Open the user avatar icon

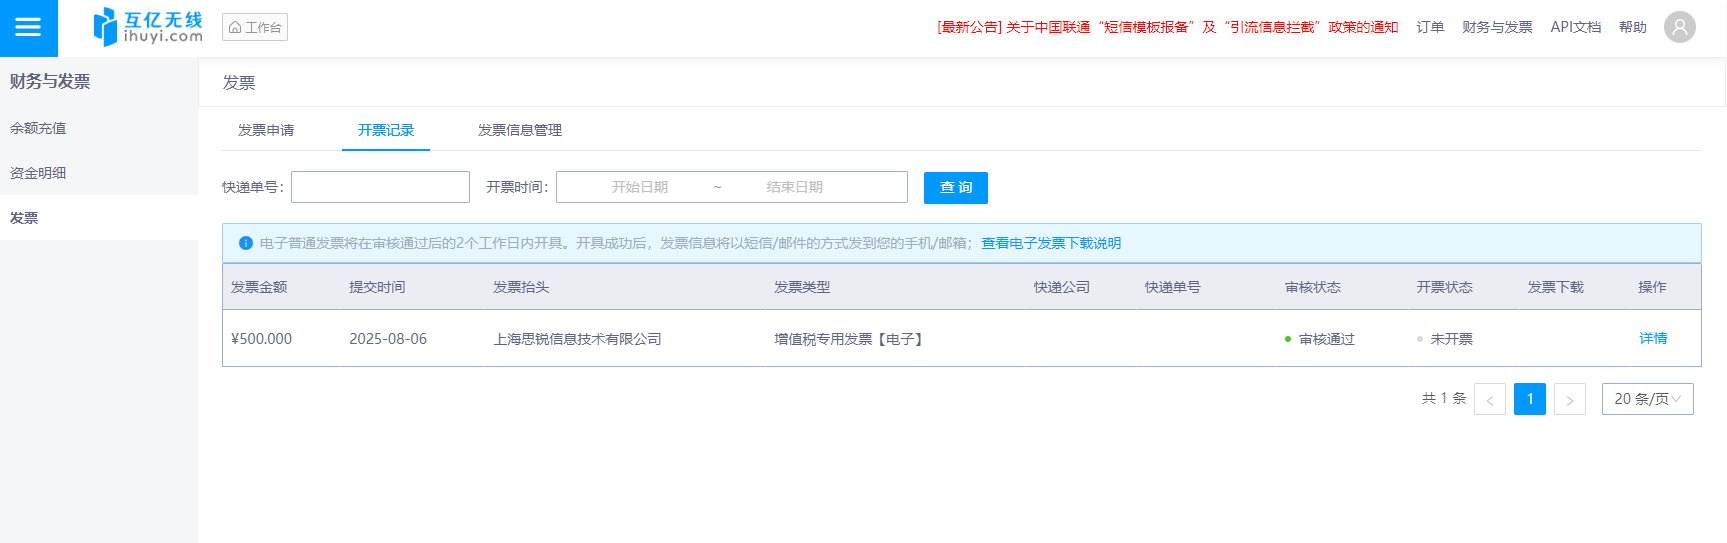pos(1679,27)
